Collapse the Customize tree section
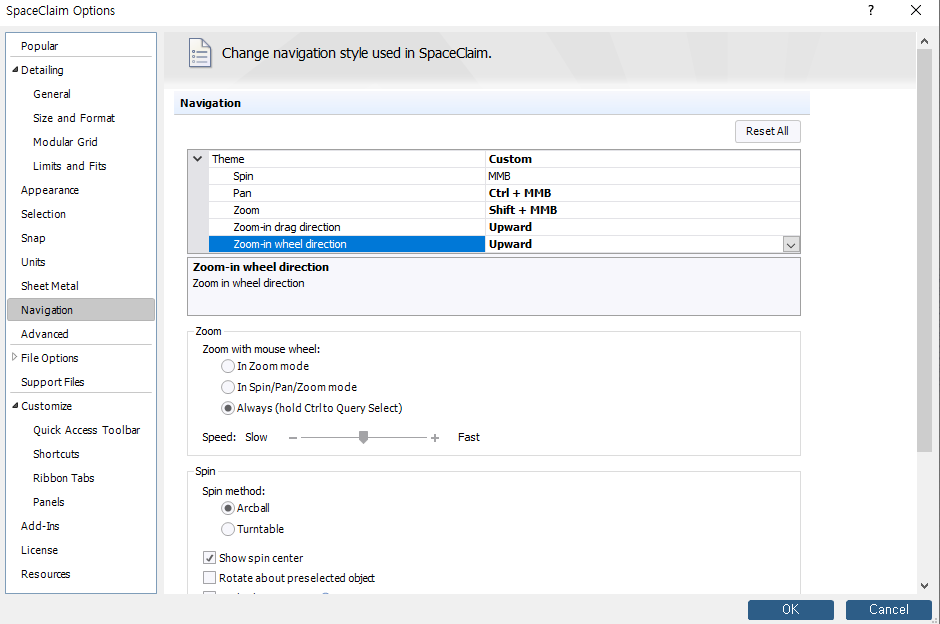The image size is (940, 624). click(x=15, y=405)
